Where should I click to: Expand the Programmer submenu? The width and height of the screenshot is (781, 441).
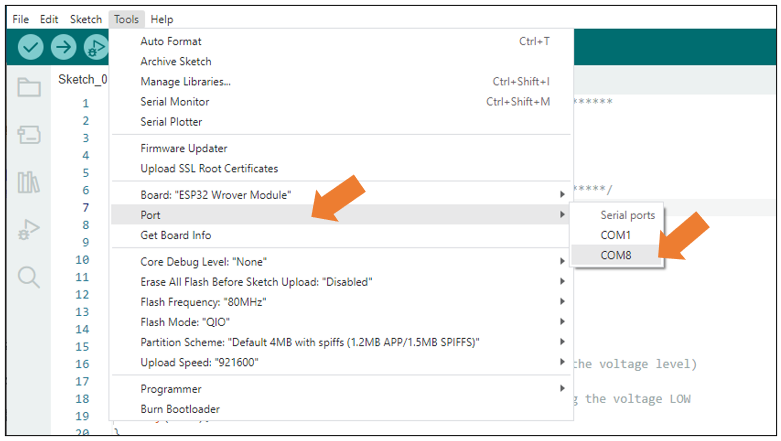(342, 389)
